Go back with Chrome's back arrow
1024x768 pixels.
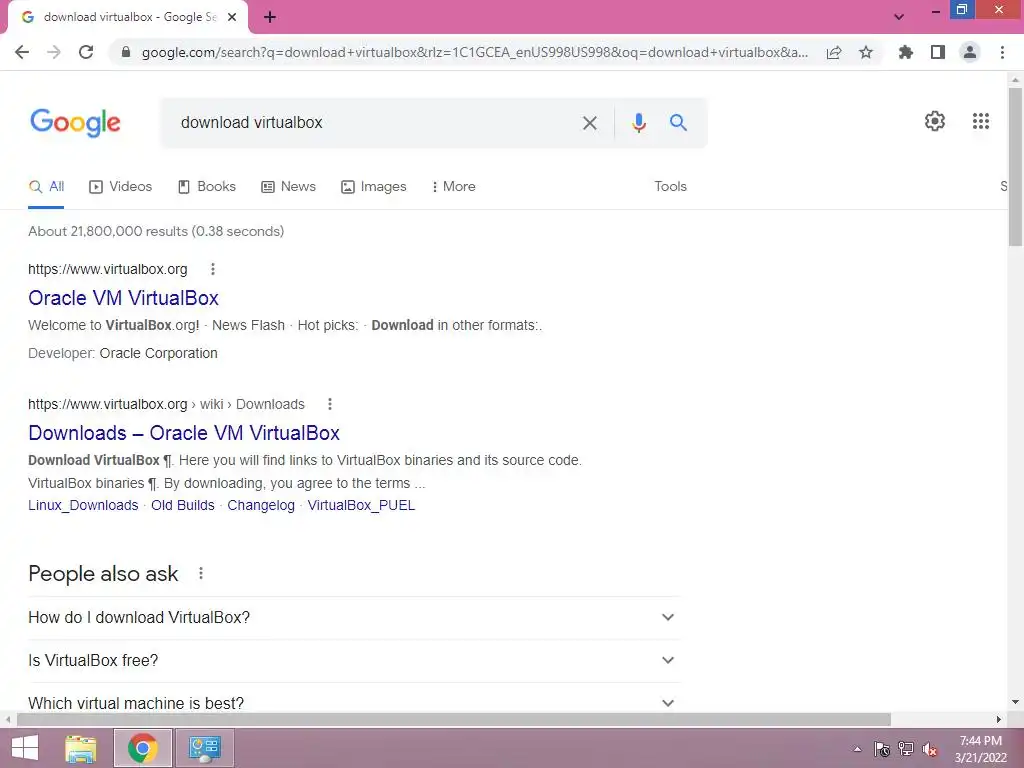tap(22, 52)
